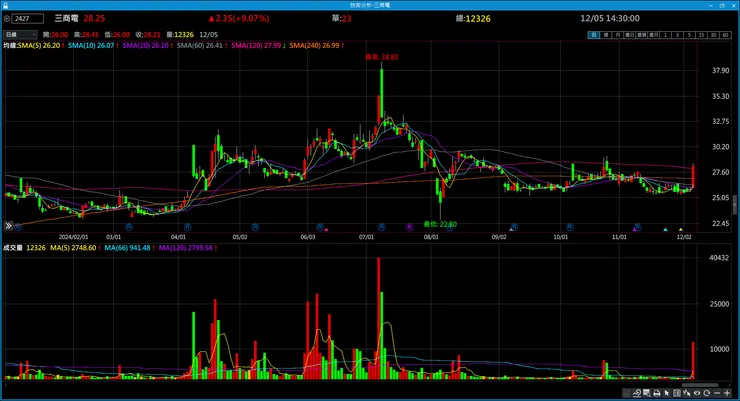Image resolution: width=740 pixels, height=401 pixels.
Task: Click the 總:12326 total volume text
Action: pos(473,18)
